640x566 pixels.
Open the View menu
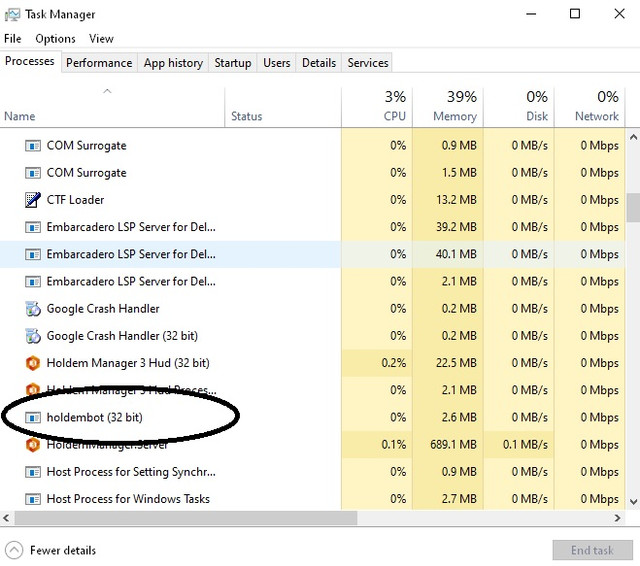[x=101, y=39]
